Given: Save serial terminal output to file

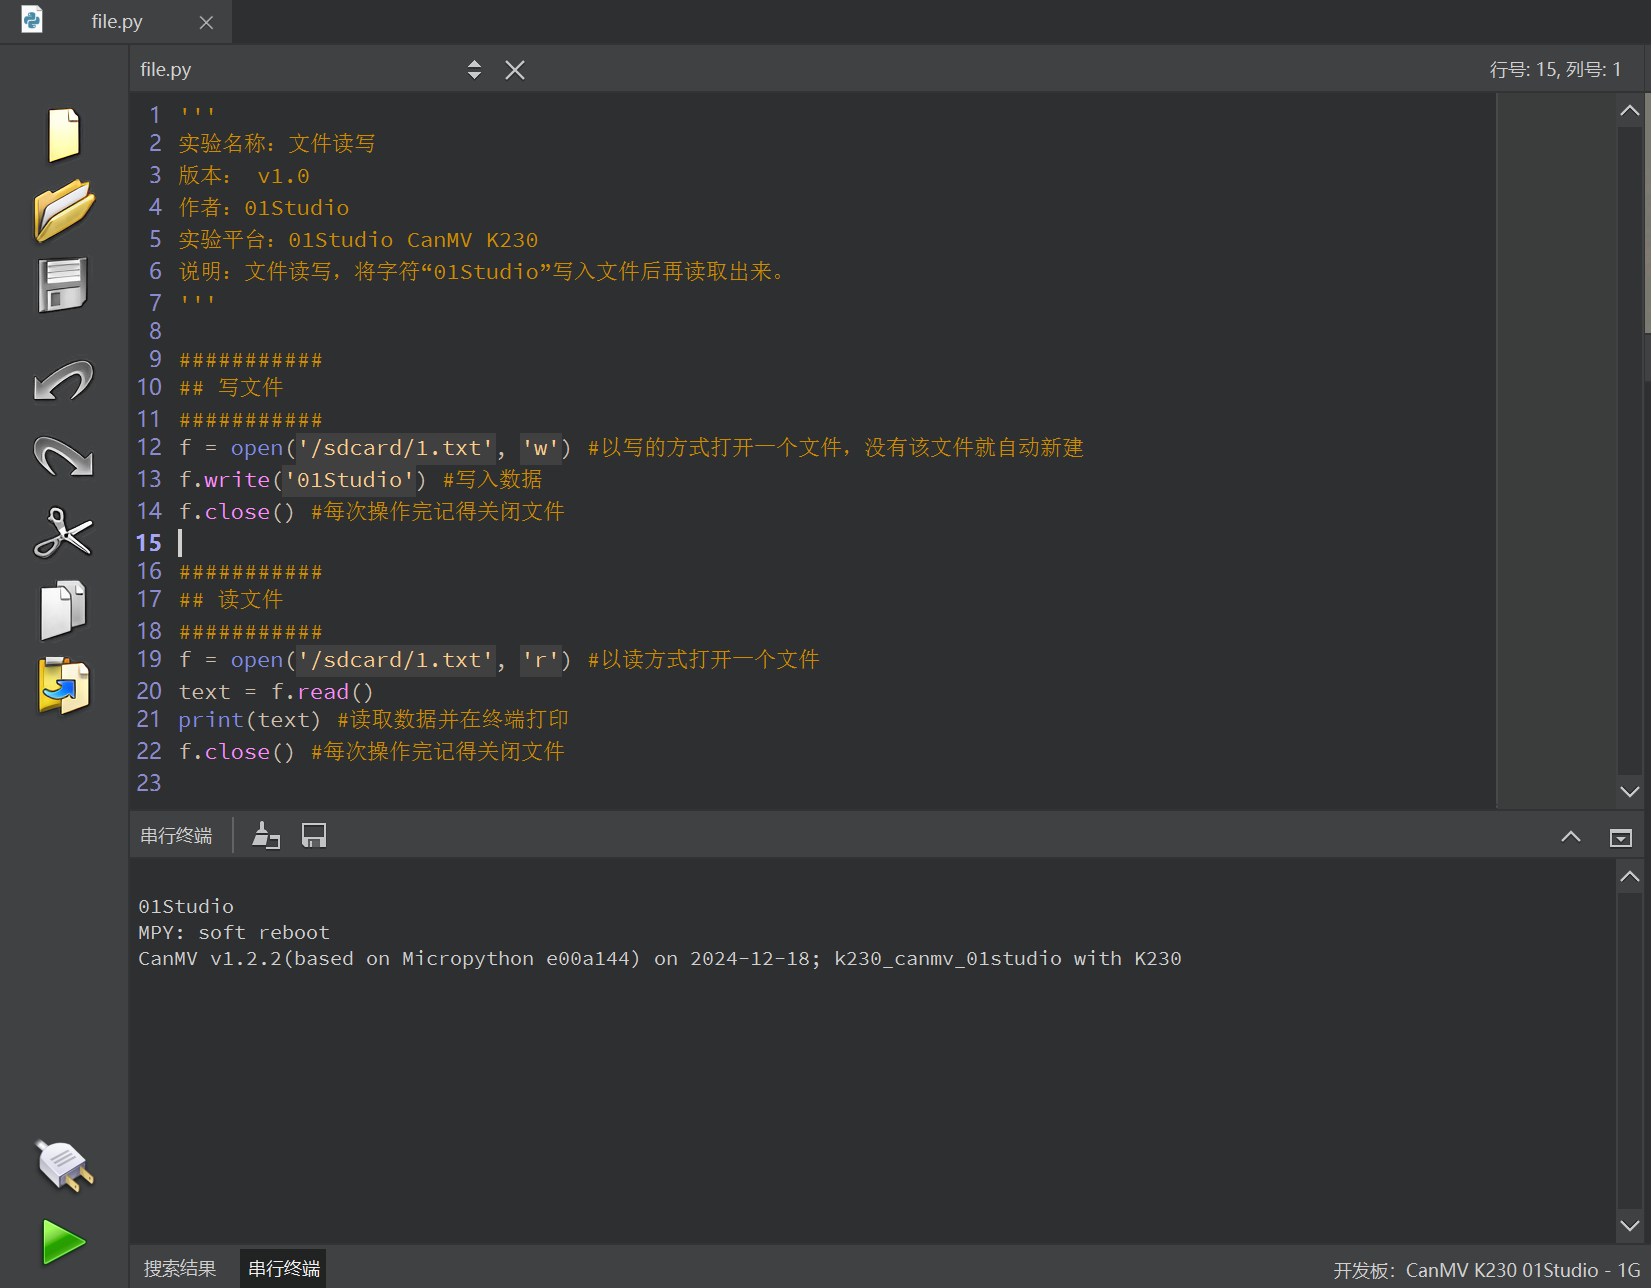Looking at the screenshot, I should click(x=314, y=835).
